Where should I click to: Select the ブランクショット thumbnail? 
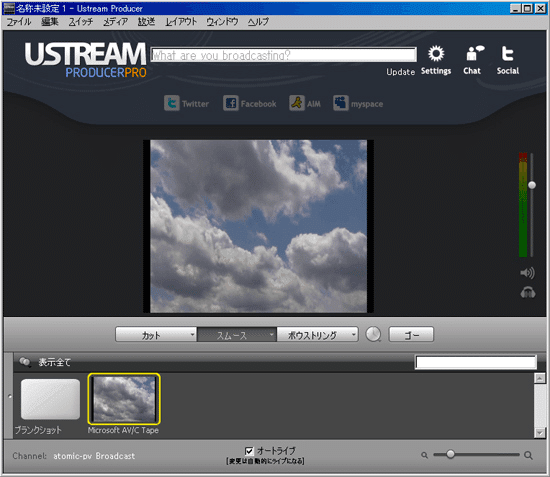(x=51, y=399)
